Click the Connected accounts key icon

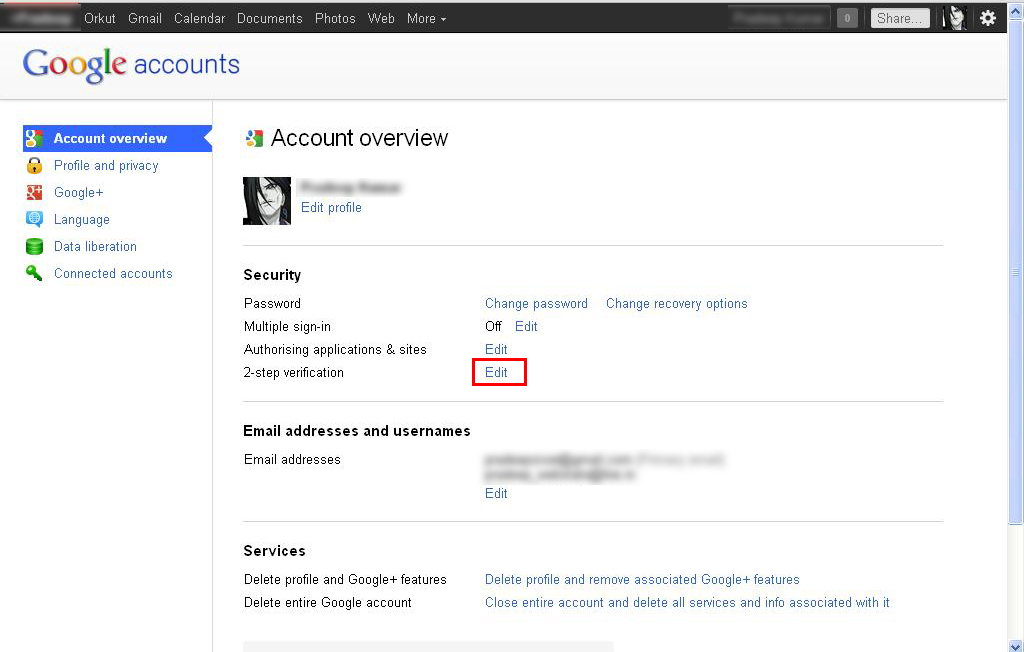pyautogui.click(x=35, y=273)
